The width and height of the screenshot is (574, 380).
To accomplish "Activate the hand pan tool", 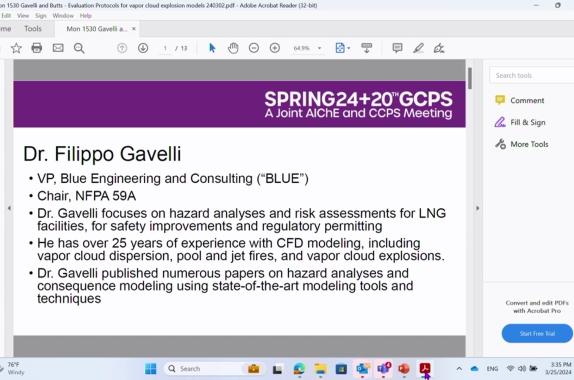I will (233, 48).
